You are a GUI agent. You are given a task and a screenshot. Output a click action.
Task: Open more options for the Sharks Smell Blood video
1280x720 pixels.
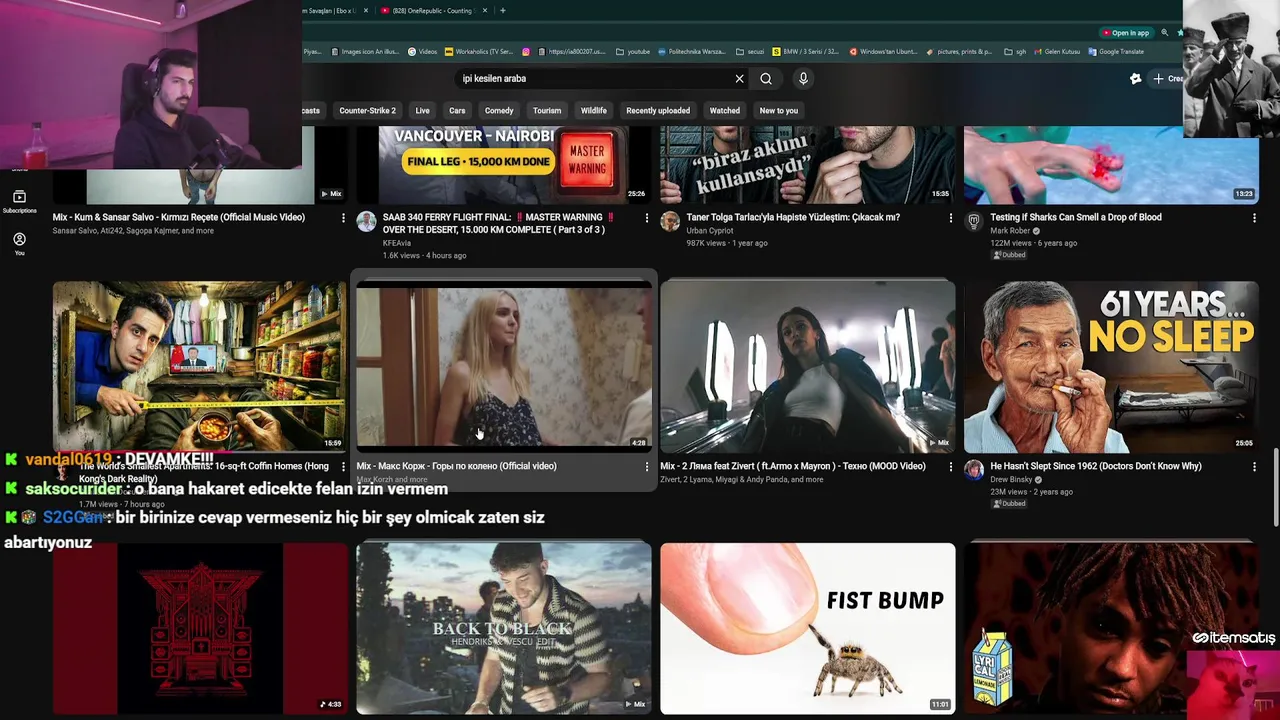[1255, 218]
